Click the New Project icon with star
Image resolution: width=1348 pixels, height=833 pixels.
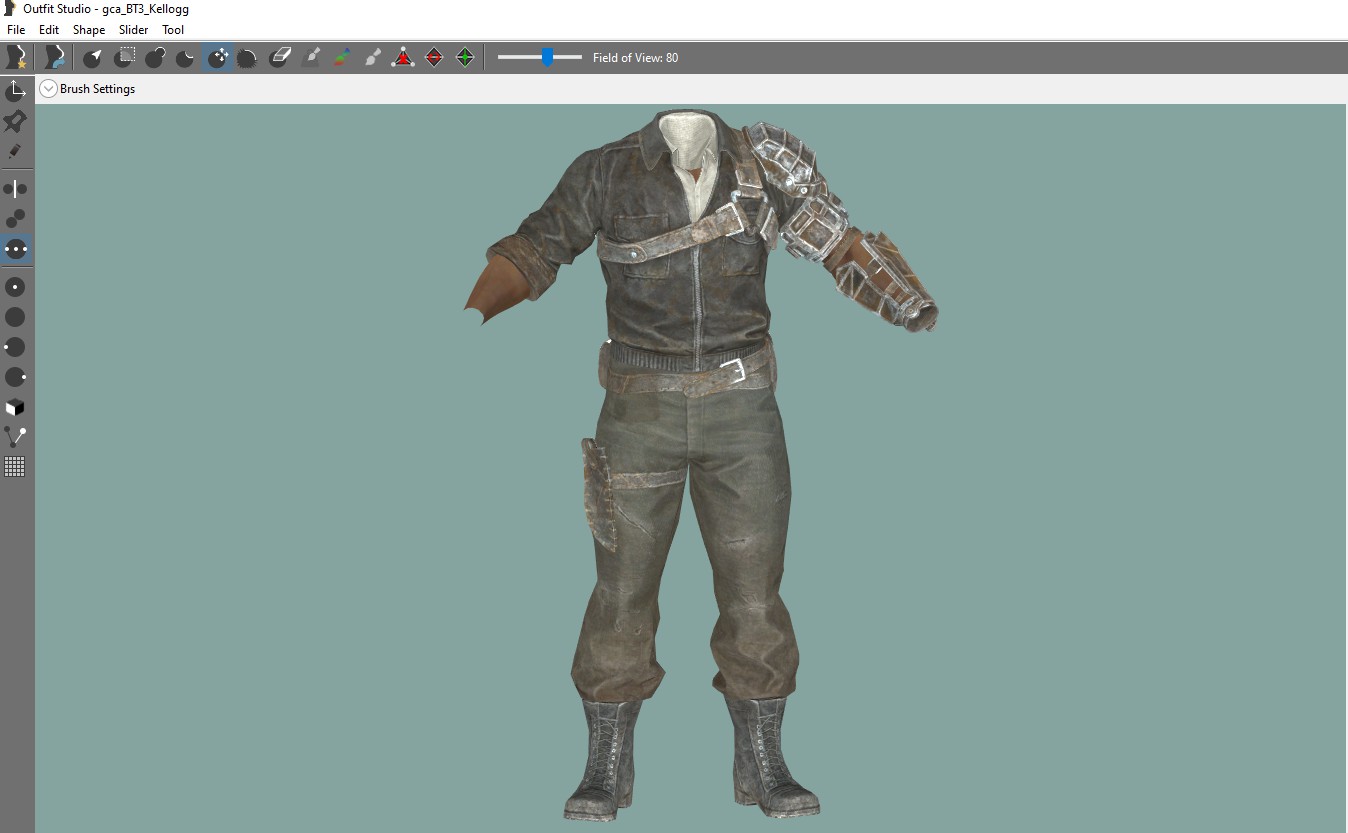(16, 57)
